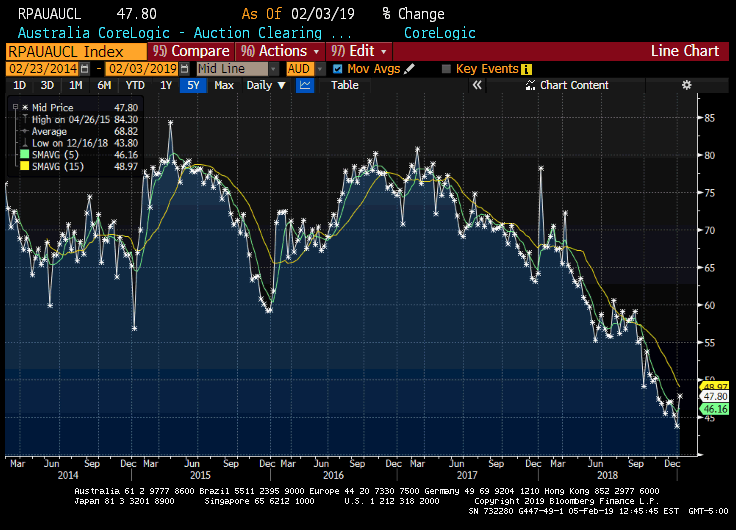Expand the Edit menu

pyautogui.click(x=359, y=51)
